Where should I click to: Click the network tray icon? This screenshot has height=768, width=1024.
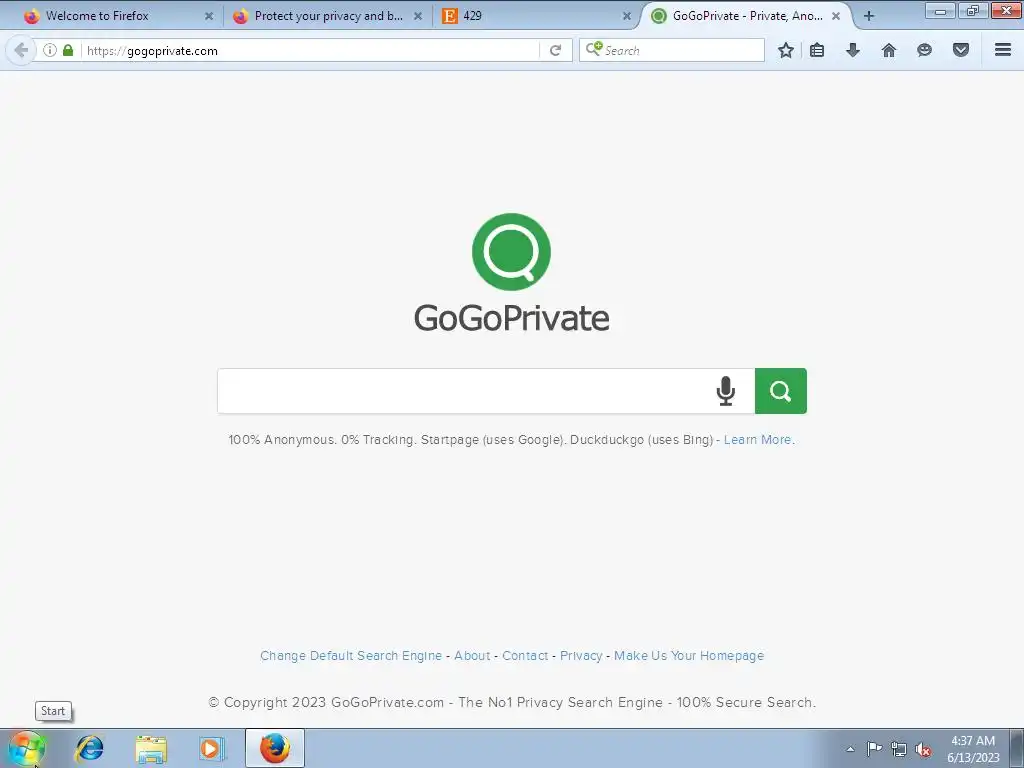[899, 749]
